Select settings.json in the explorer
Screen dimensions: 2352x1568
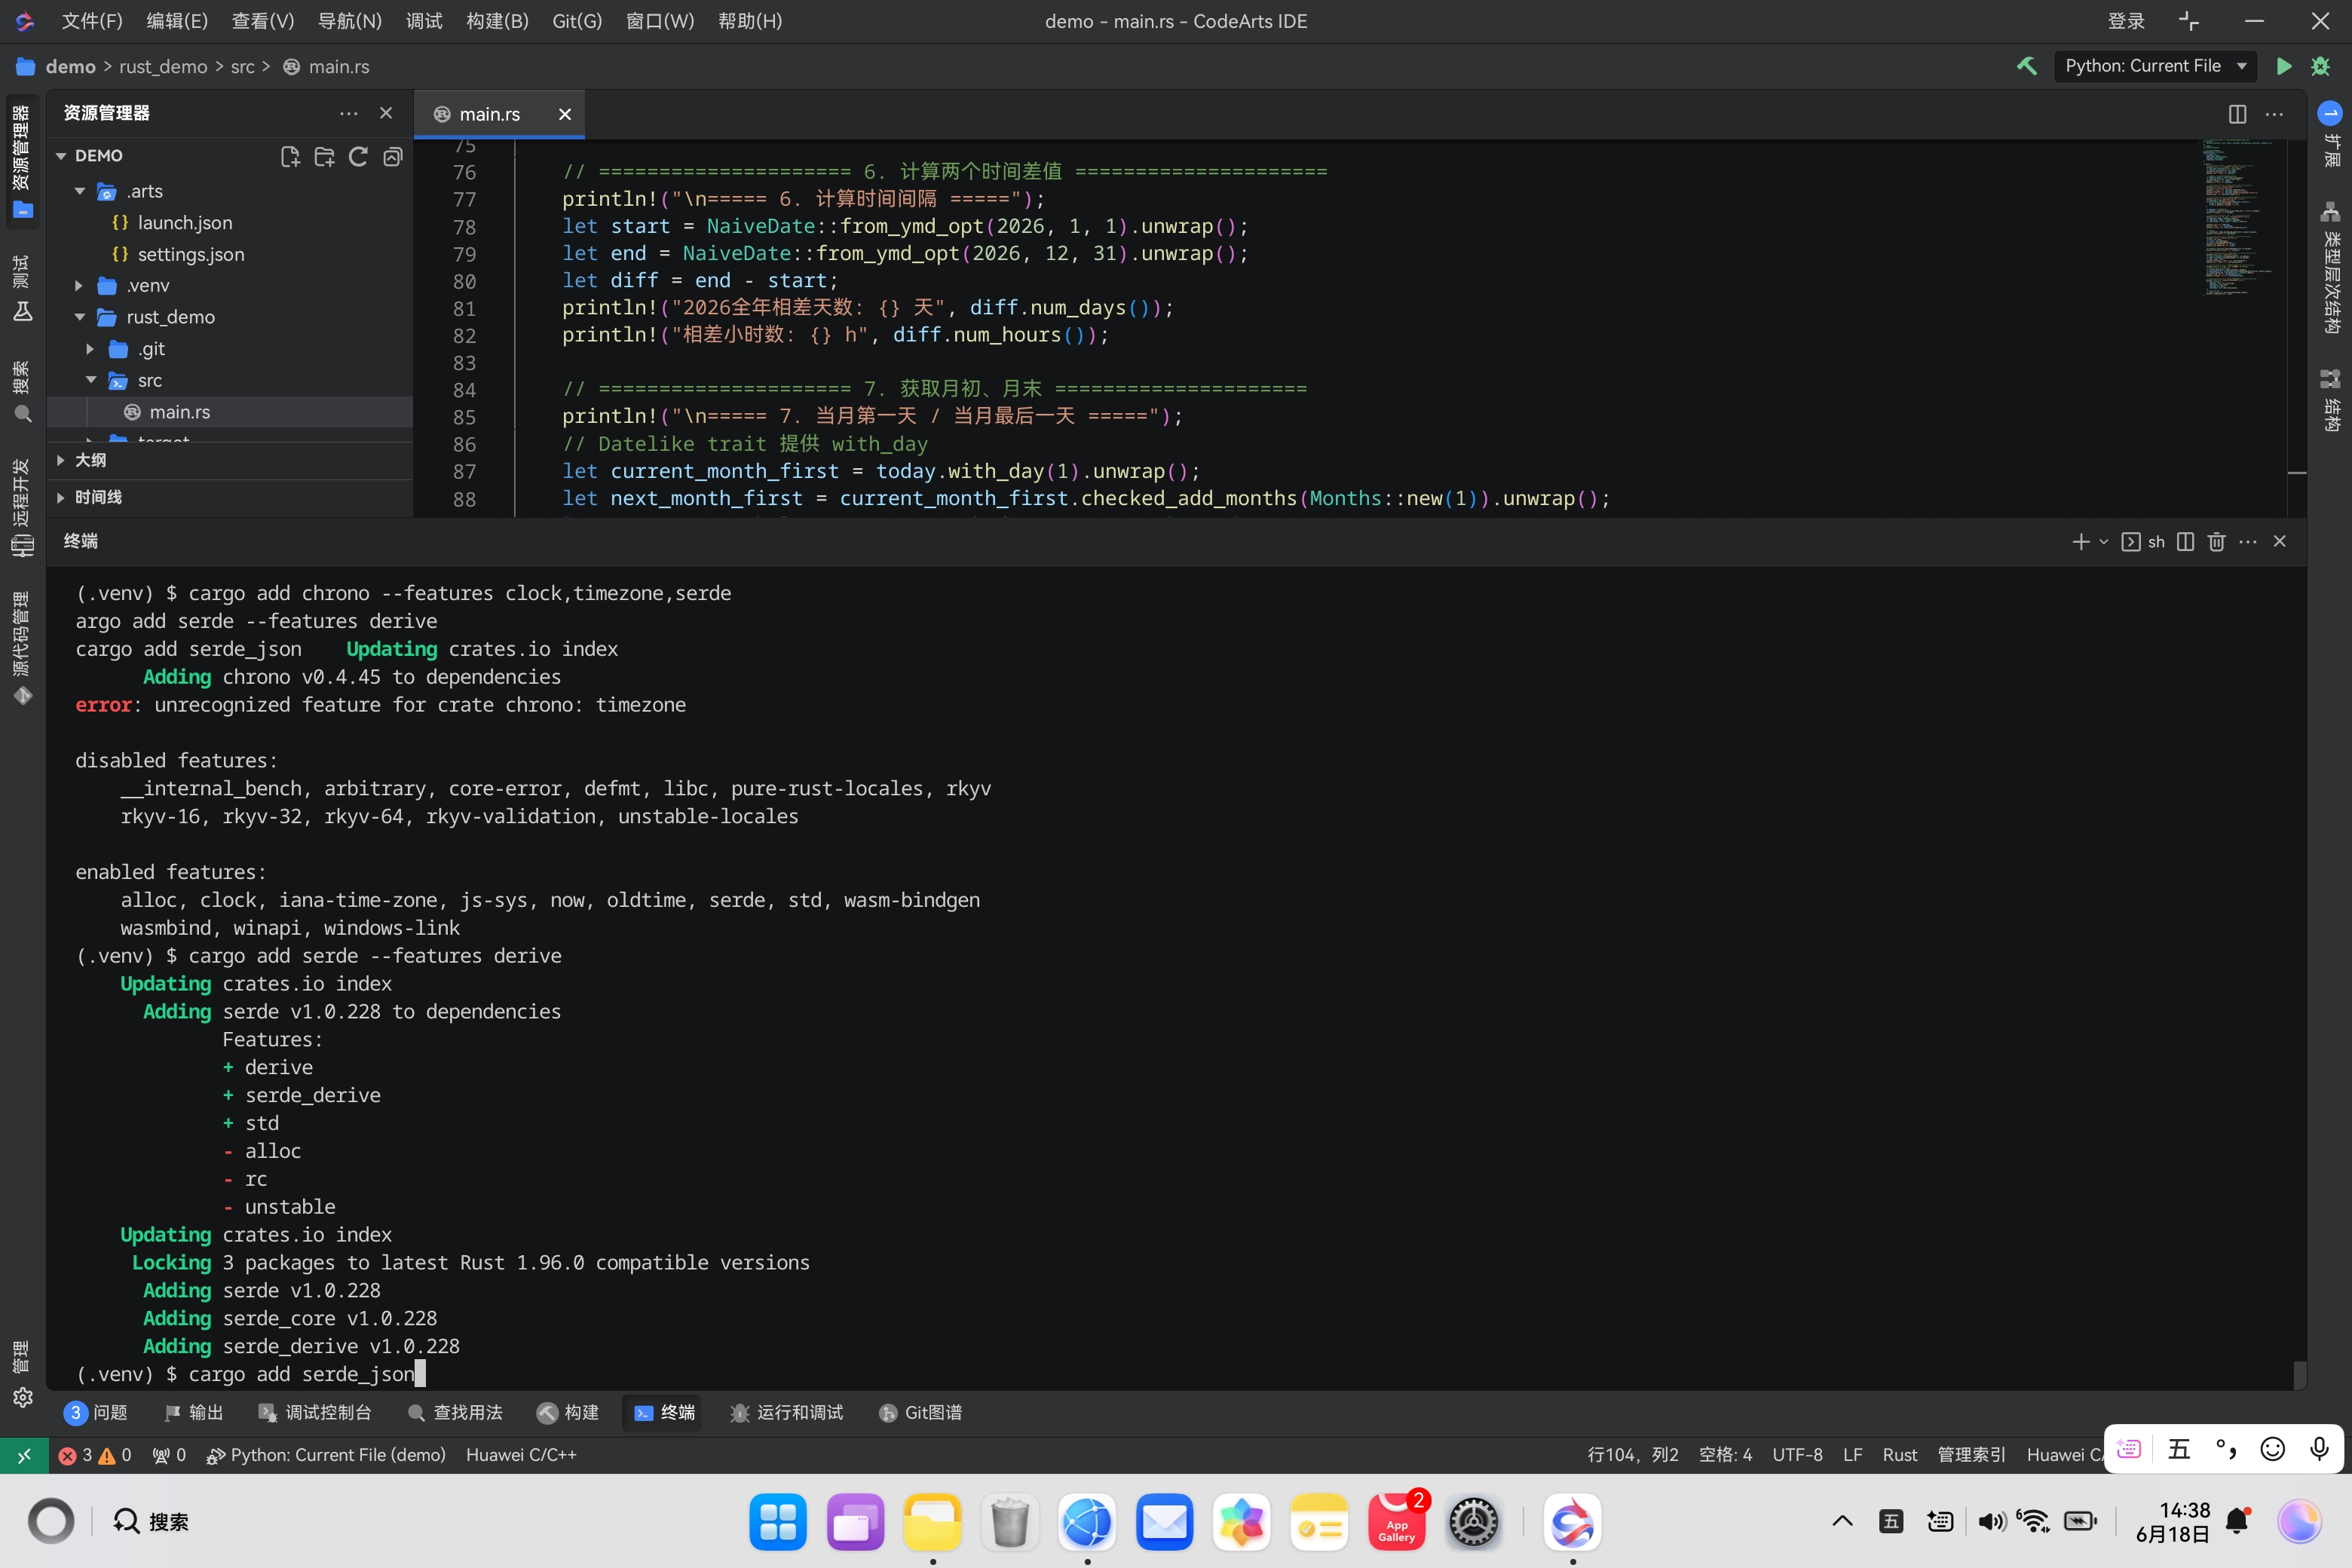click(x=191, y=255)
